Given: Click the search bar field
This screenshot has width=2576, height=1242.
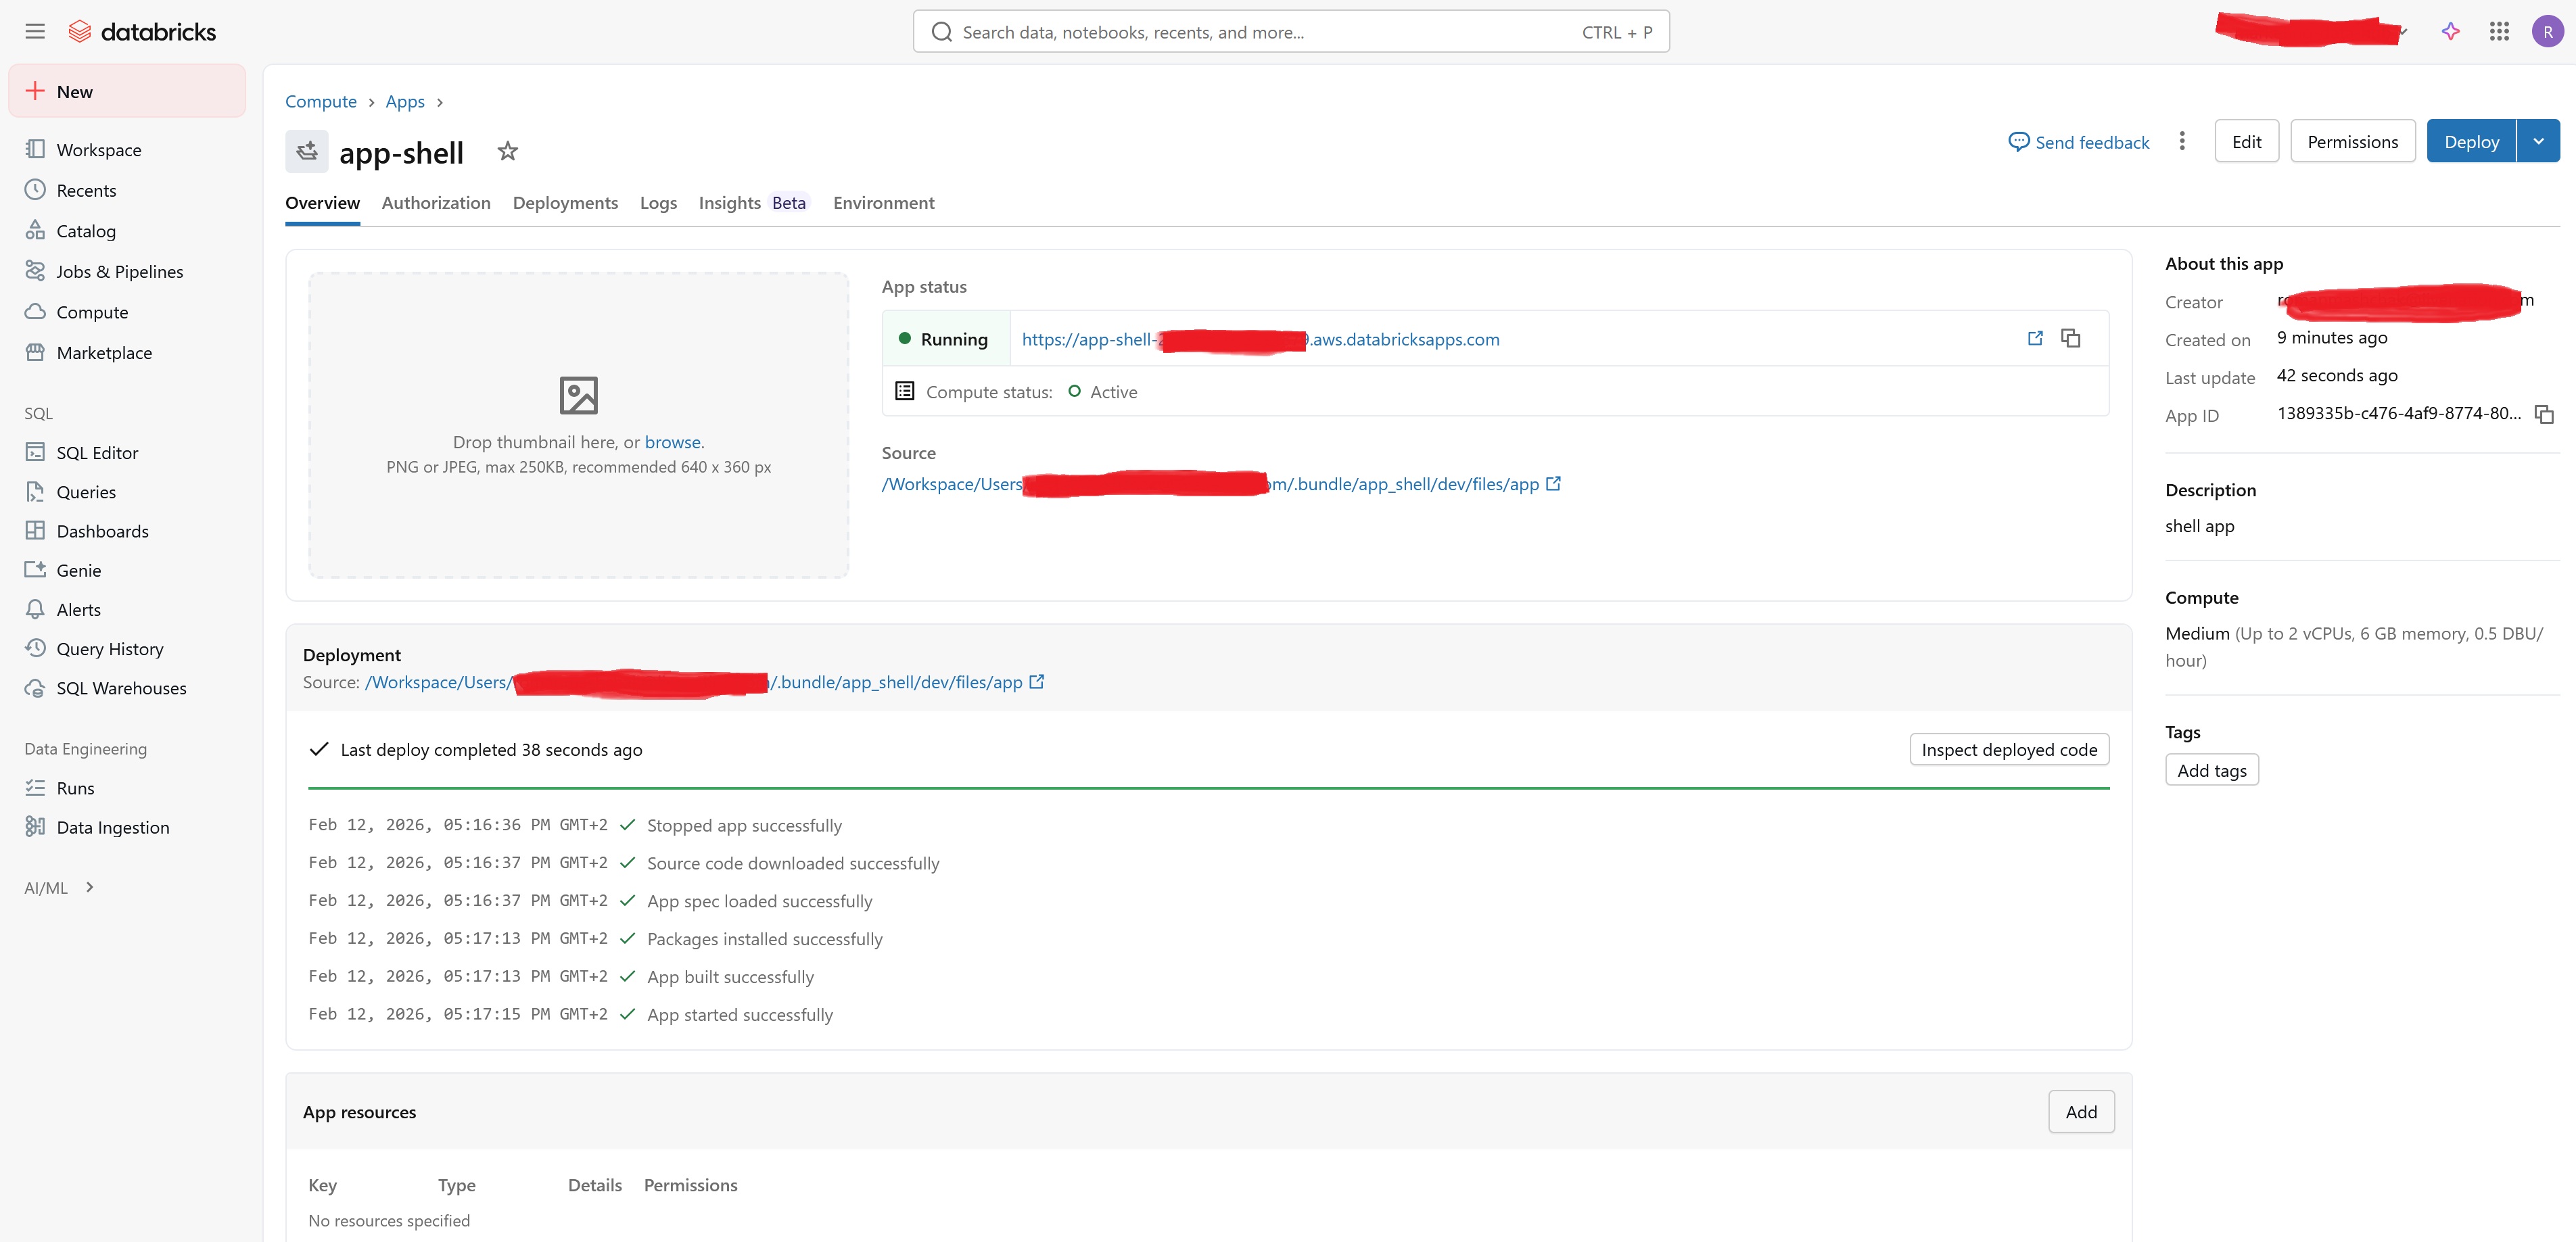Looking at the screenshot, I should [x=1290, y=32].
